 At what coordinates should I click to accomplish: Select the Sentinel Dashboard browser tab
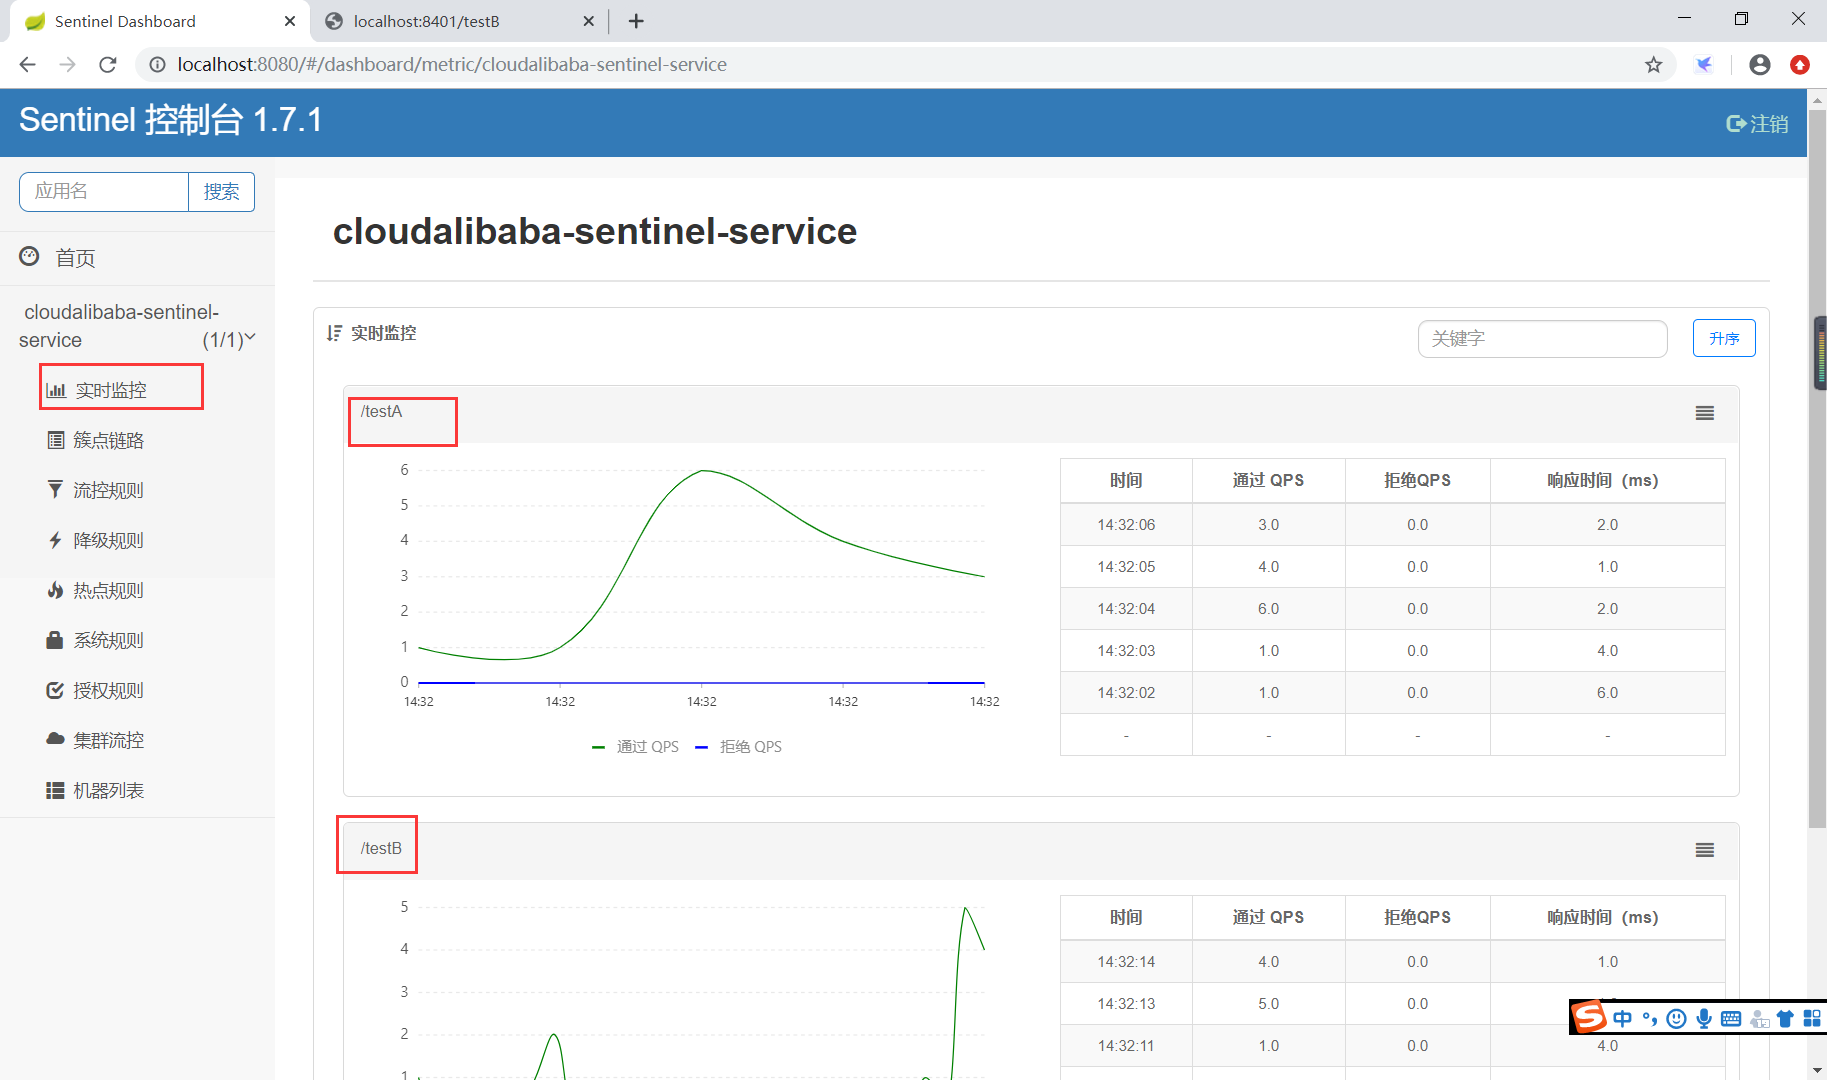pyautogui.click(x=160, y=21)
